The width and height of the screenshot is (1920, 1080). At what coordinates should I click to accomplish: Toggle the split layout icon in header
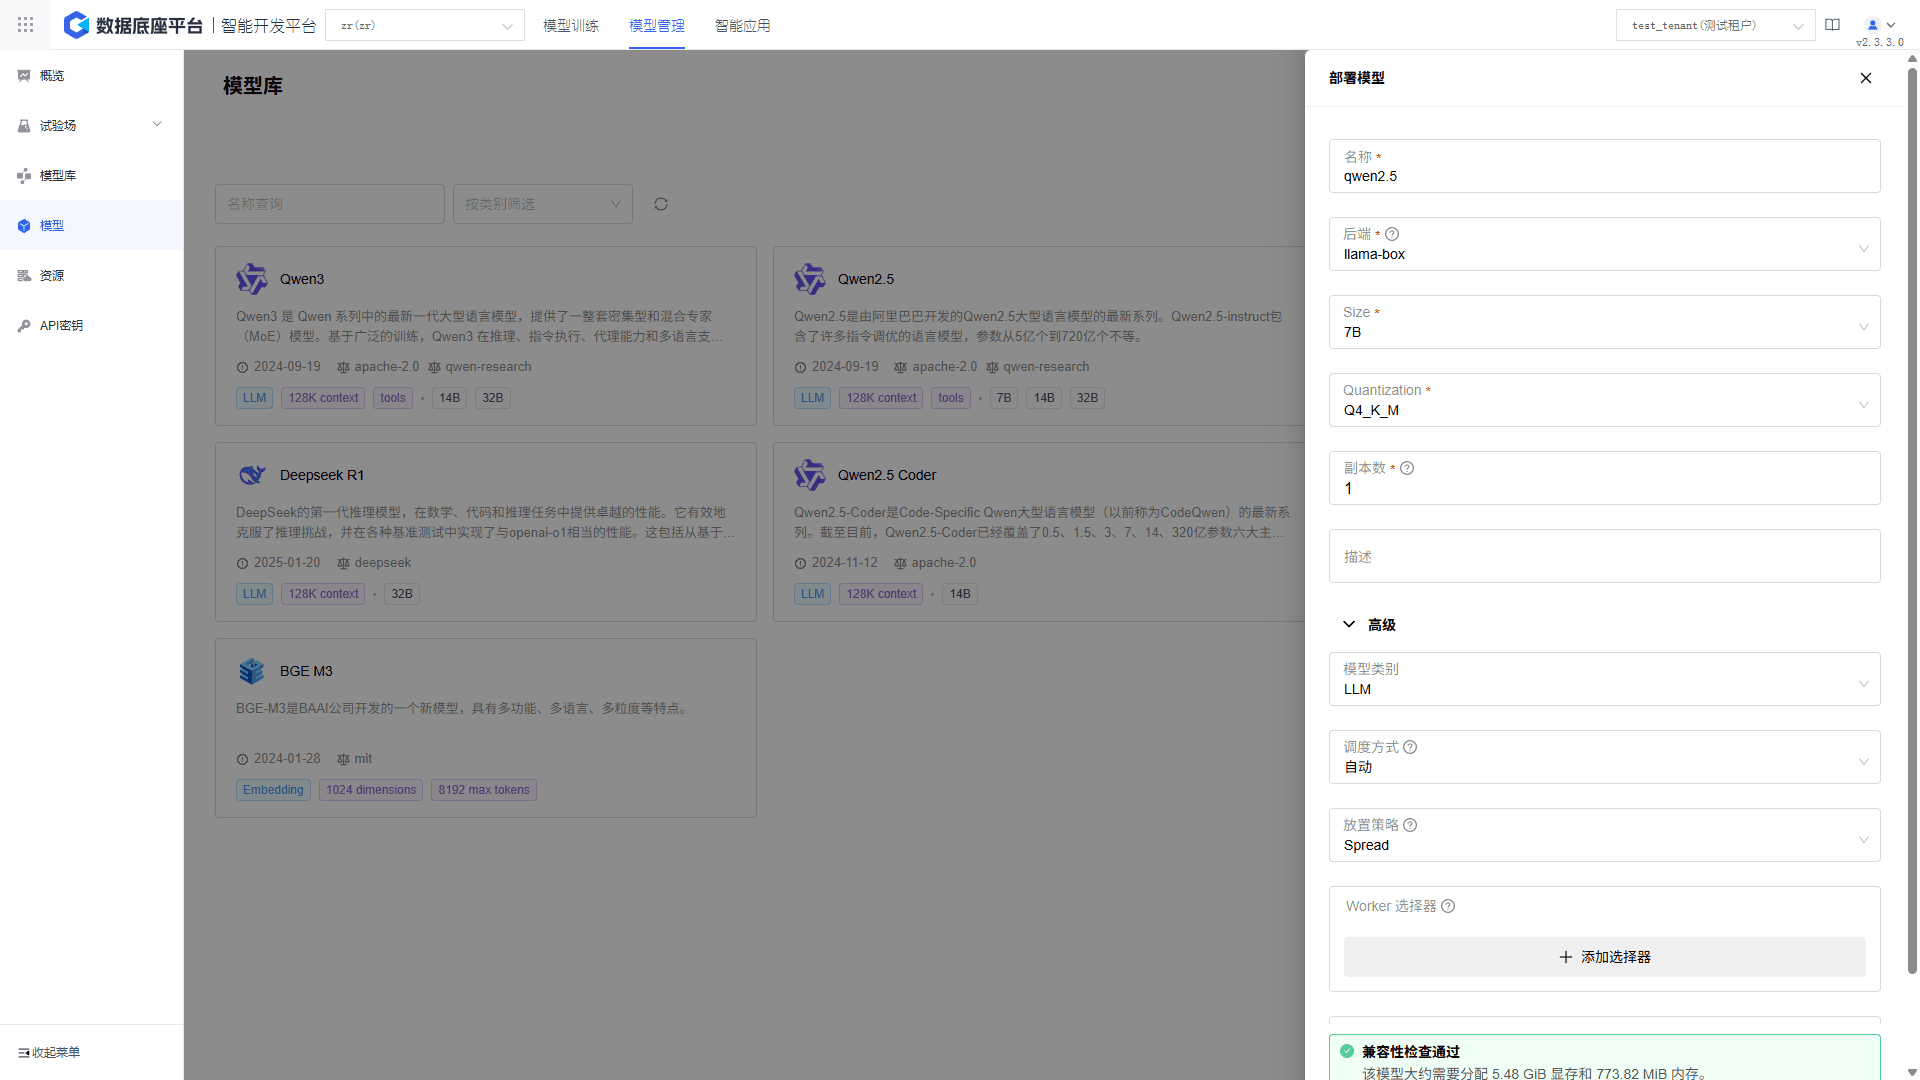click(x=1832, y=25)
